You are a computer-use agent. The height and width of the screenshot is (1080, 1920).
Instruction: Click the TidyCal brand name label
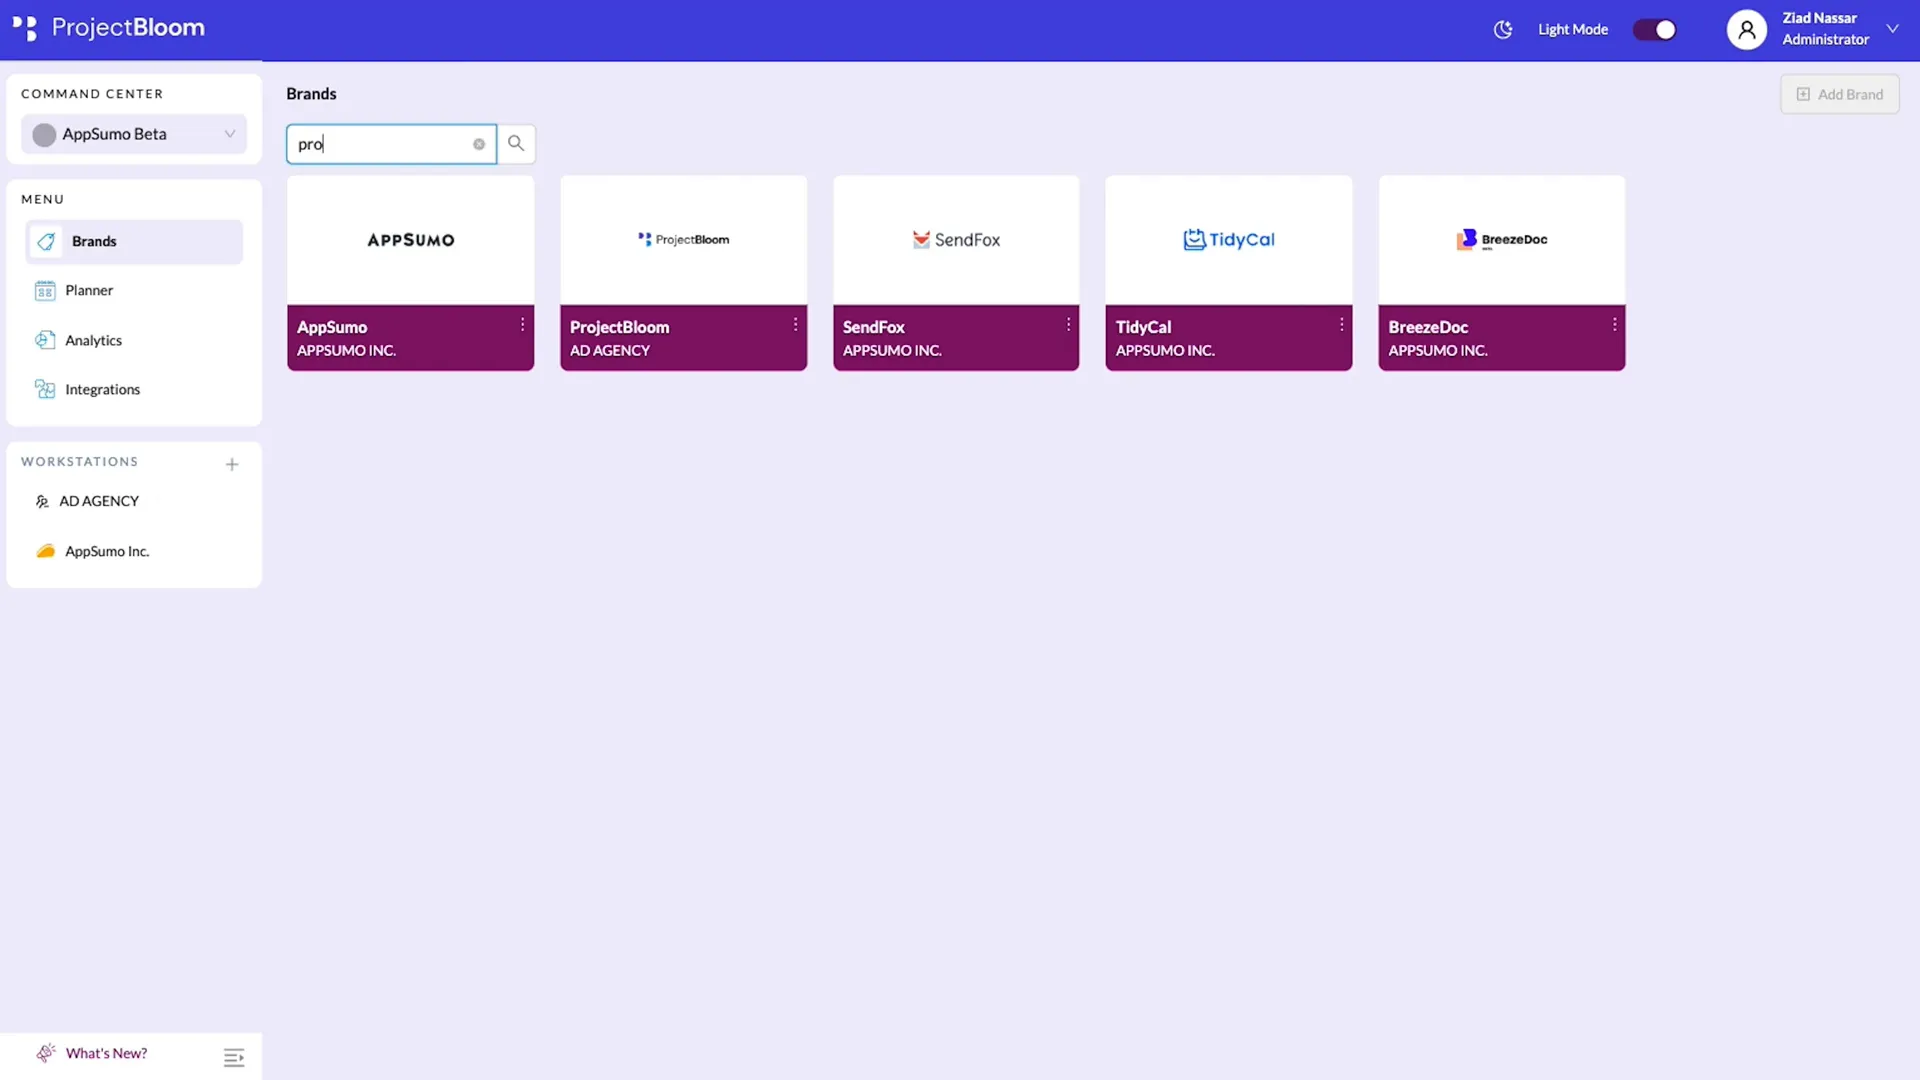(1143, 327)
